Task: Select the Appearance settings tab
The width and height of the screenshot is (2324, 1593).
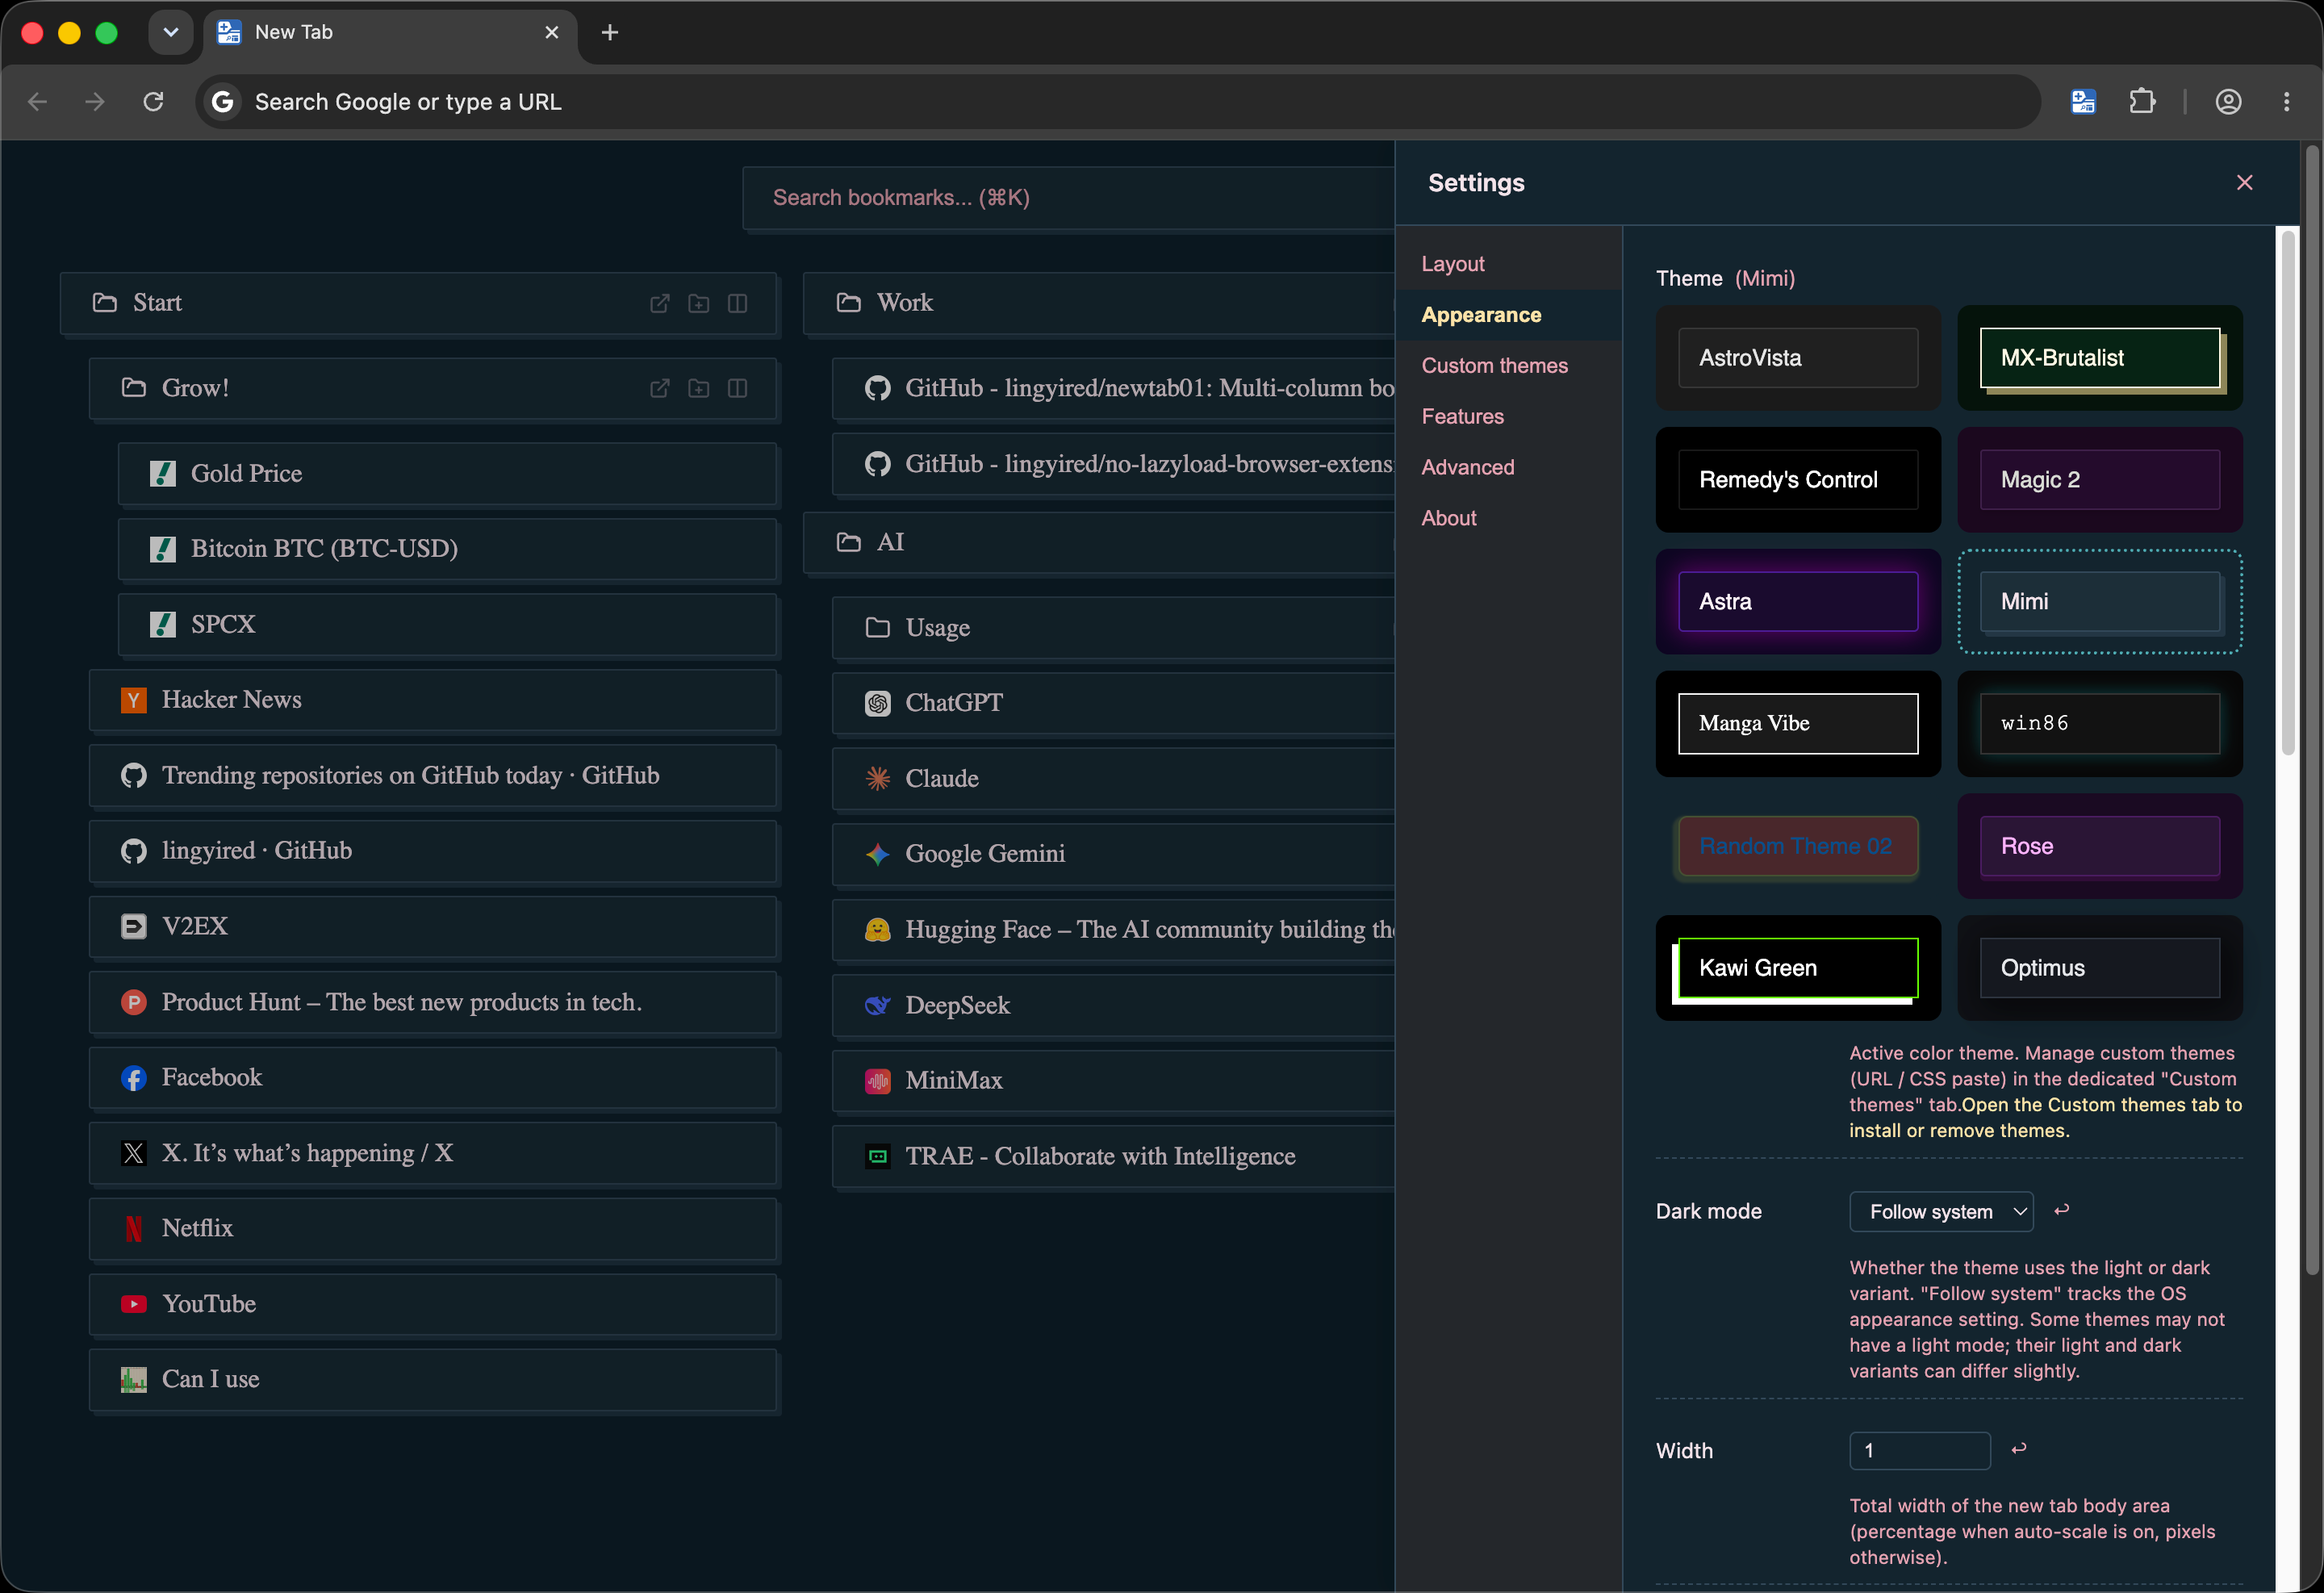Action: click(1508, 315)
